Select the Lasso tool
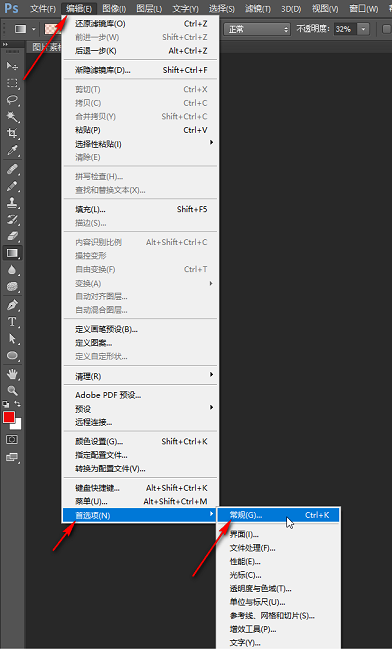392x650 pixels. (x=12, y=100)
